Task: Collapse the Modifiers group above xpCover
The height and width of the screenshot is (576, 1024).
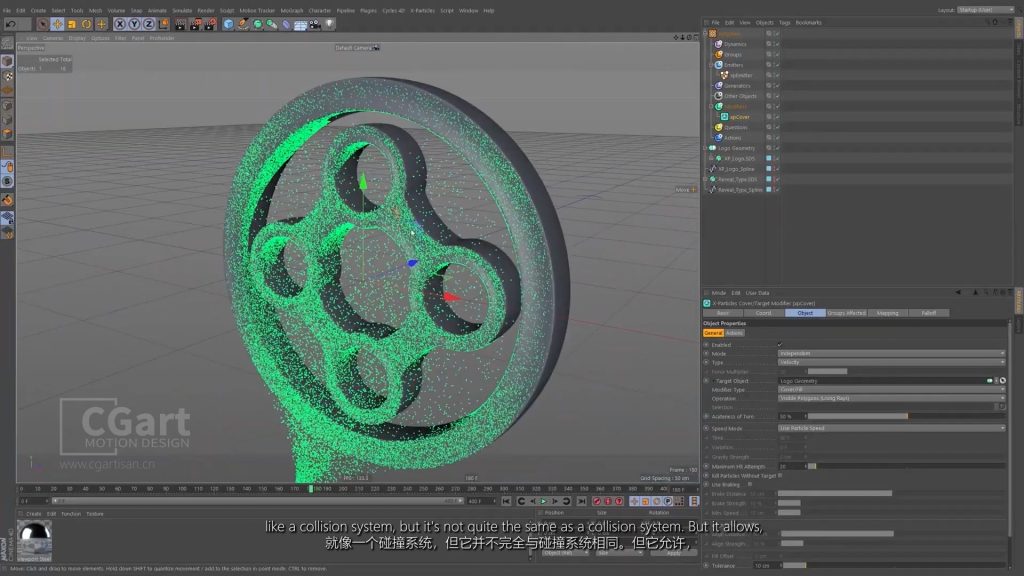Action: (711, 106)
